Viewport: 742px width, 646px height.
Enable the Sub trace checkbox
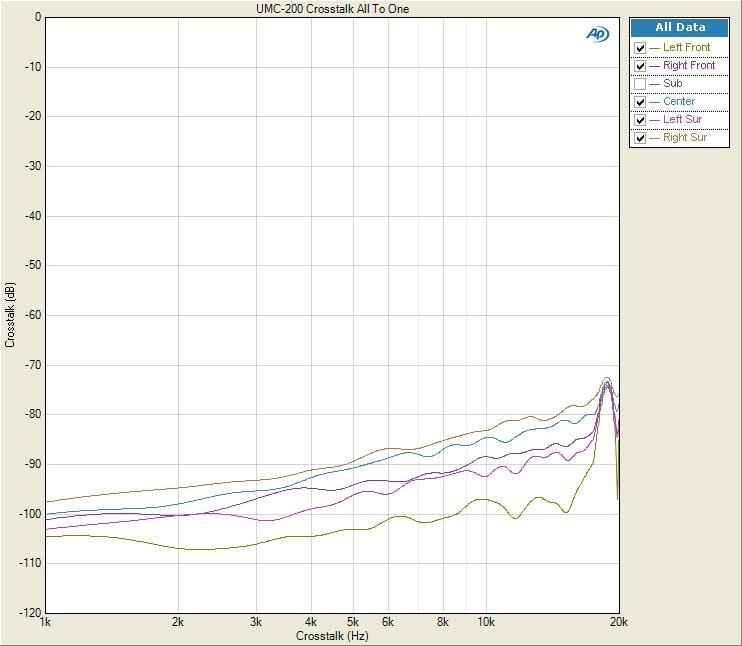640,84
